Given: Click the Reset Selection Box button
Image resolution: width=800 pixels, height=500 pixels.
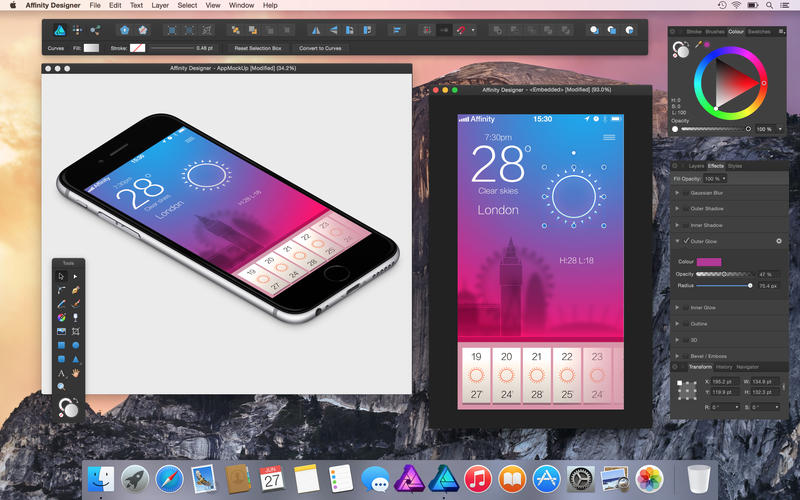Looking at the screenshot, I should coord(258,48).
